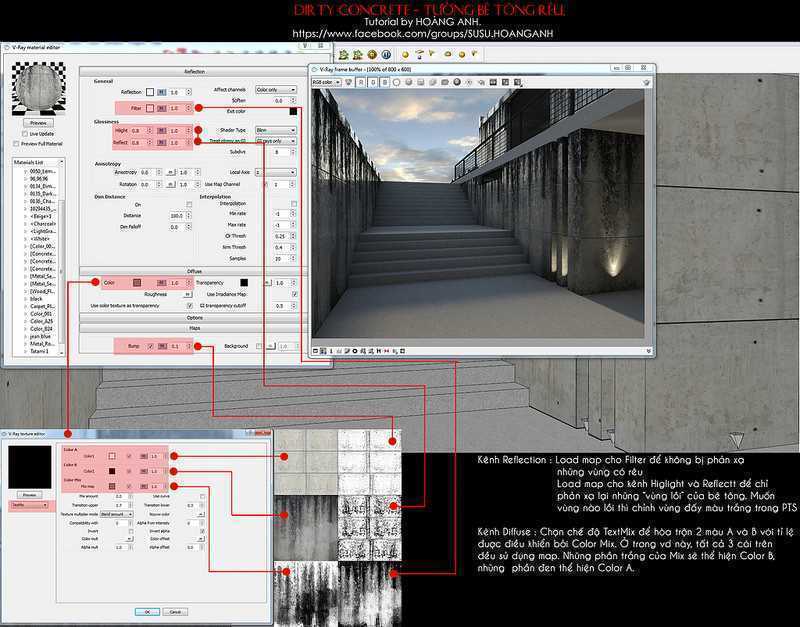Screen dimensions: 800x627
Task: Click the dark sphere icon in frame buffer toolbar
Action: [457, 82]
